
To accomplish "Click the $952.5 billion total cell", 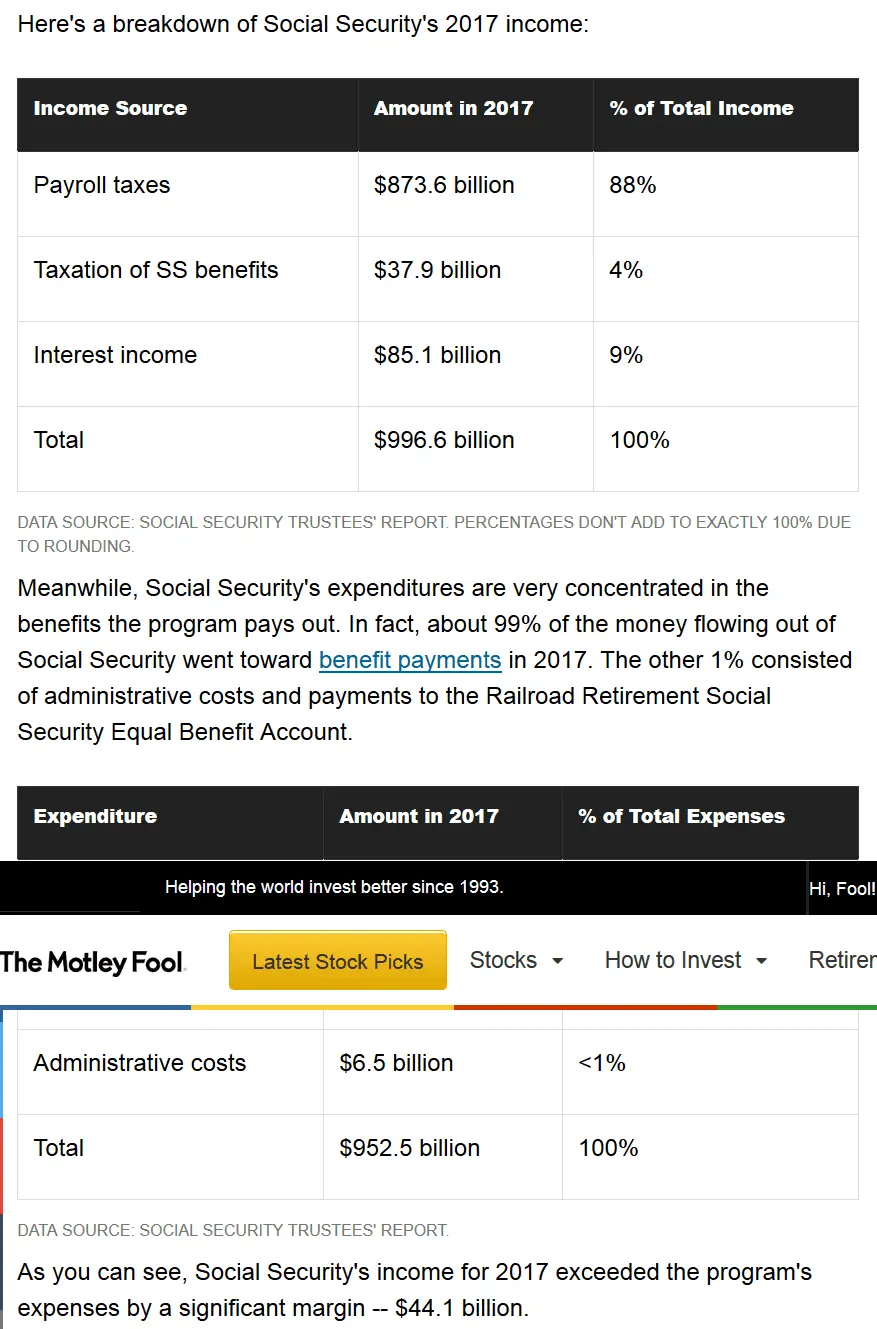I will [410, 1148].
